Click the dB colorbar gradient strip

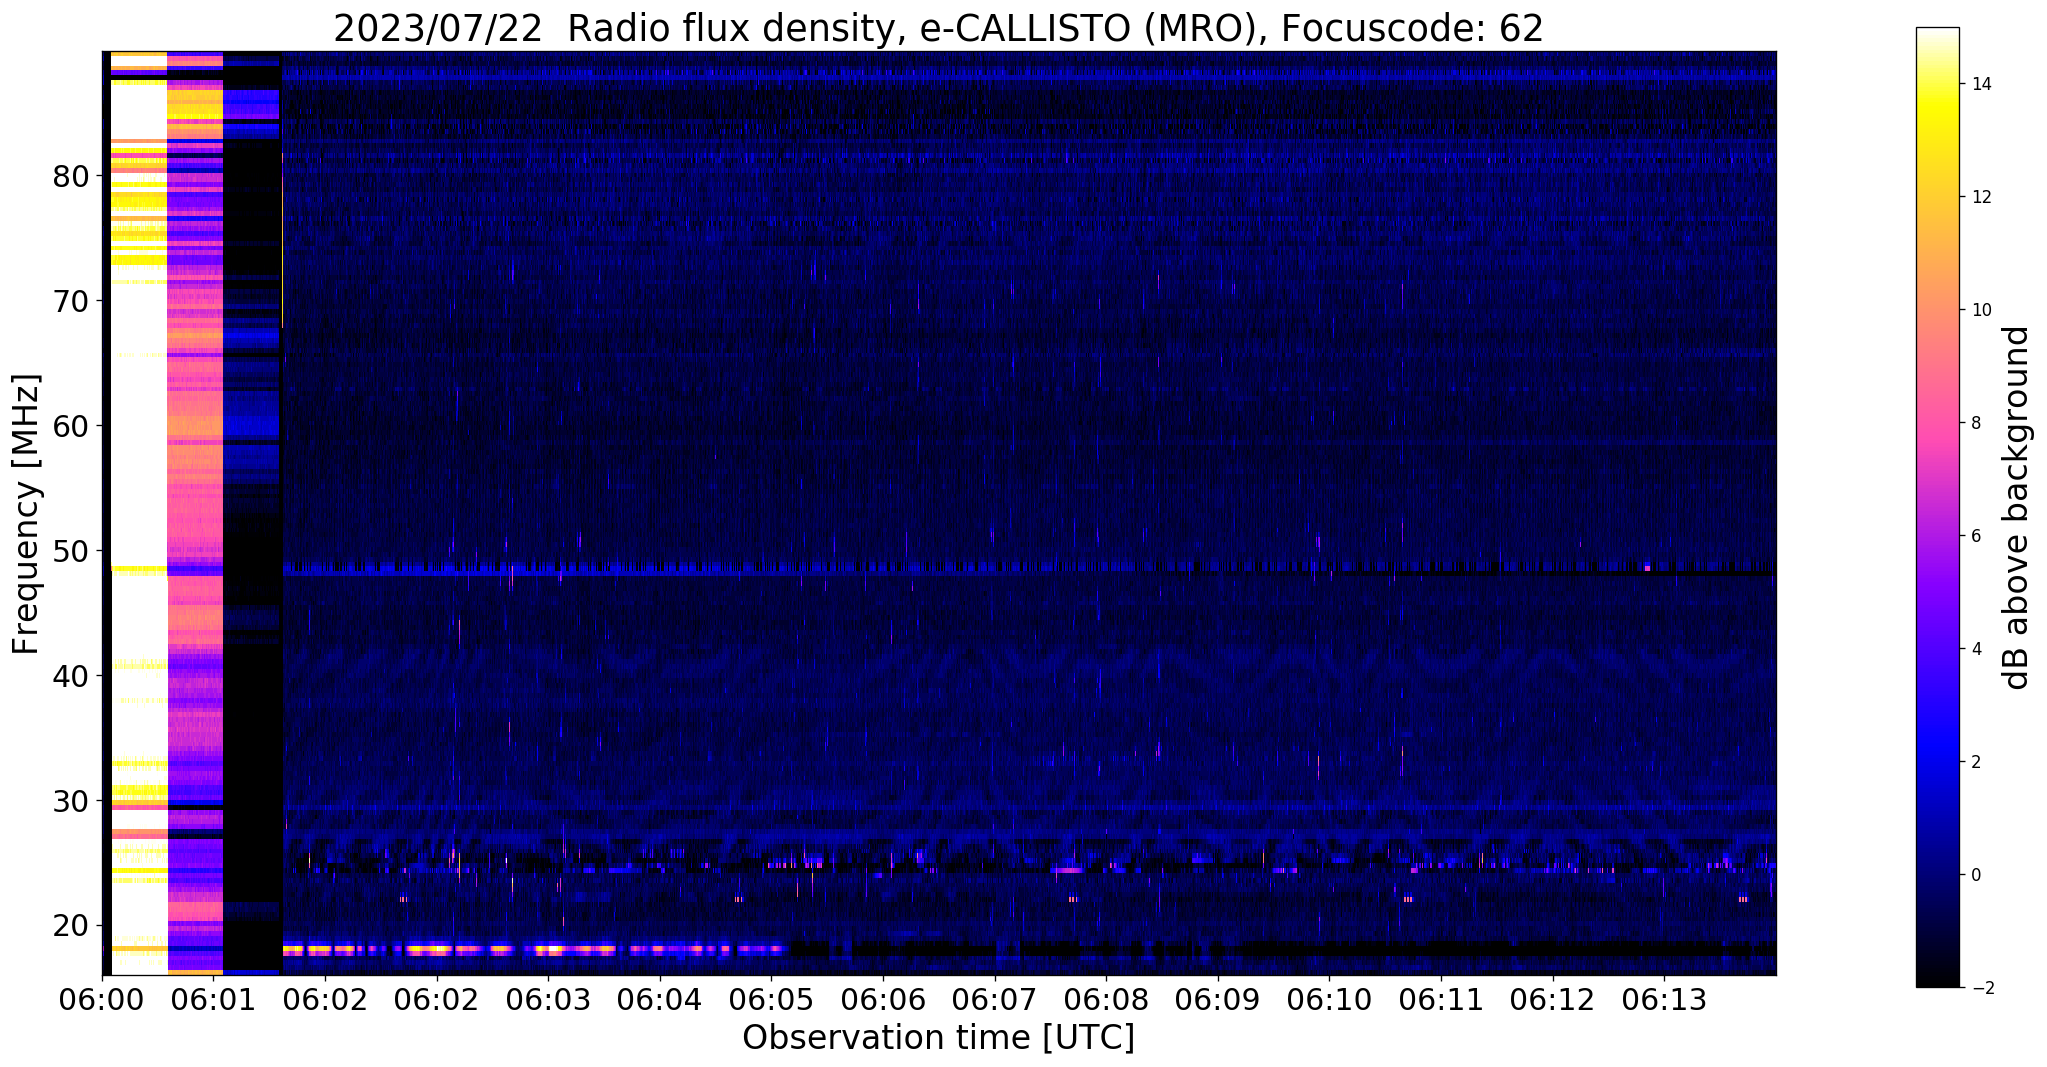[x=1937, y=507]
